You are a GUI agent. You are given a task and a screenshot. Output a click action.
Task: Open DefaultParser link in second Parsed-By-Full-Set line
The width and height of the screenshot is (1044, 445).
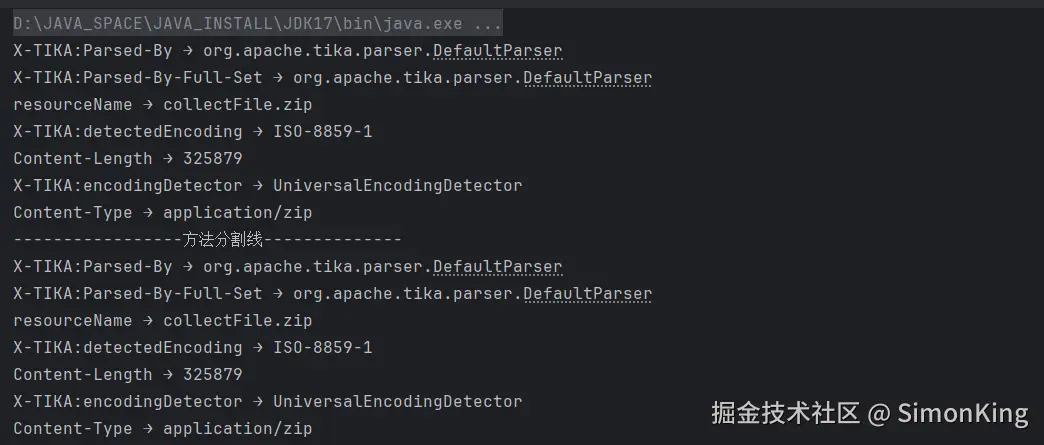(587, 293)
